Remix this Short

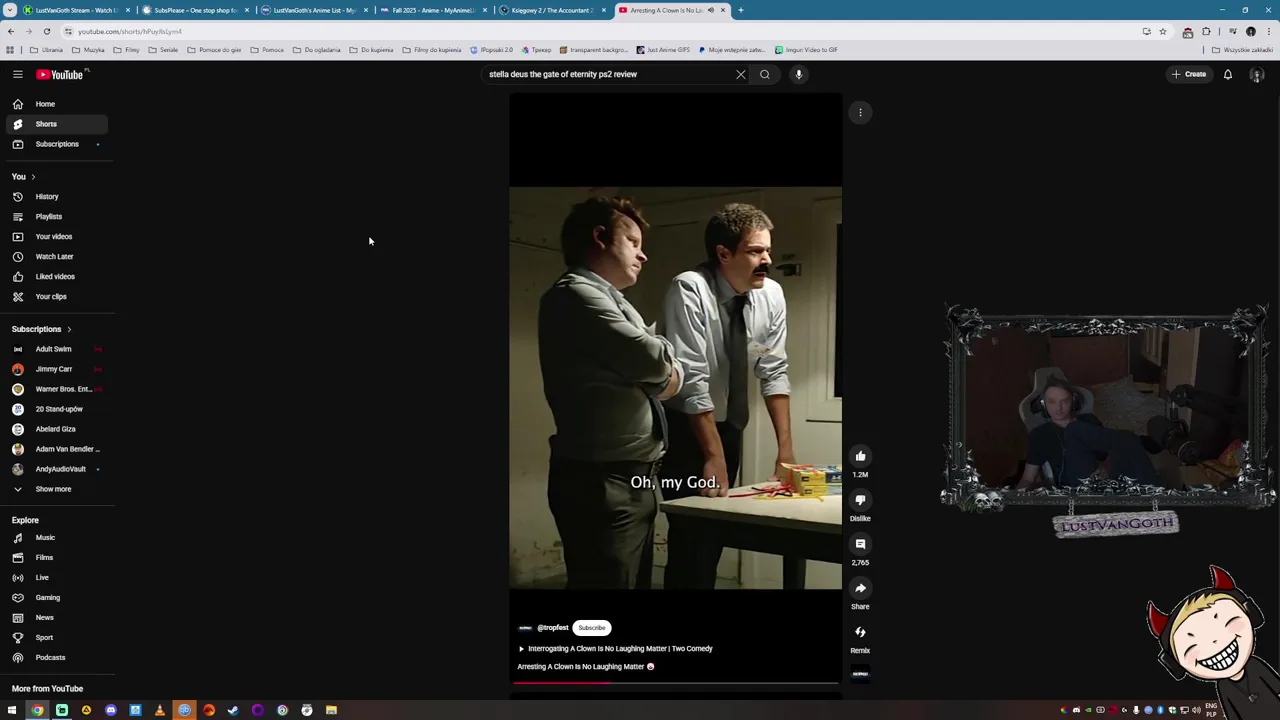click(x=860, y=632)
